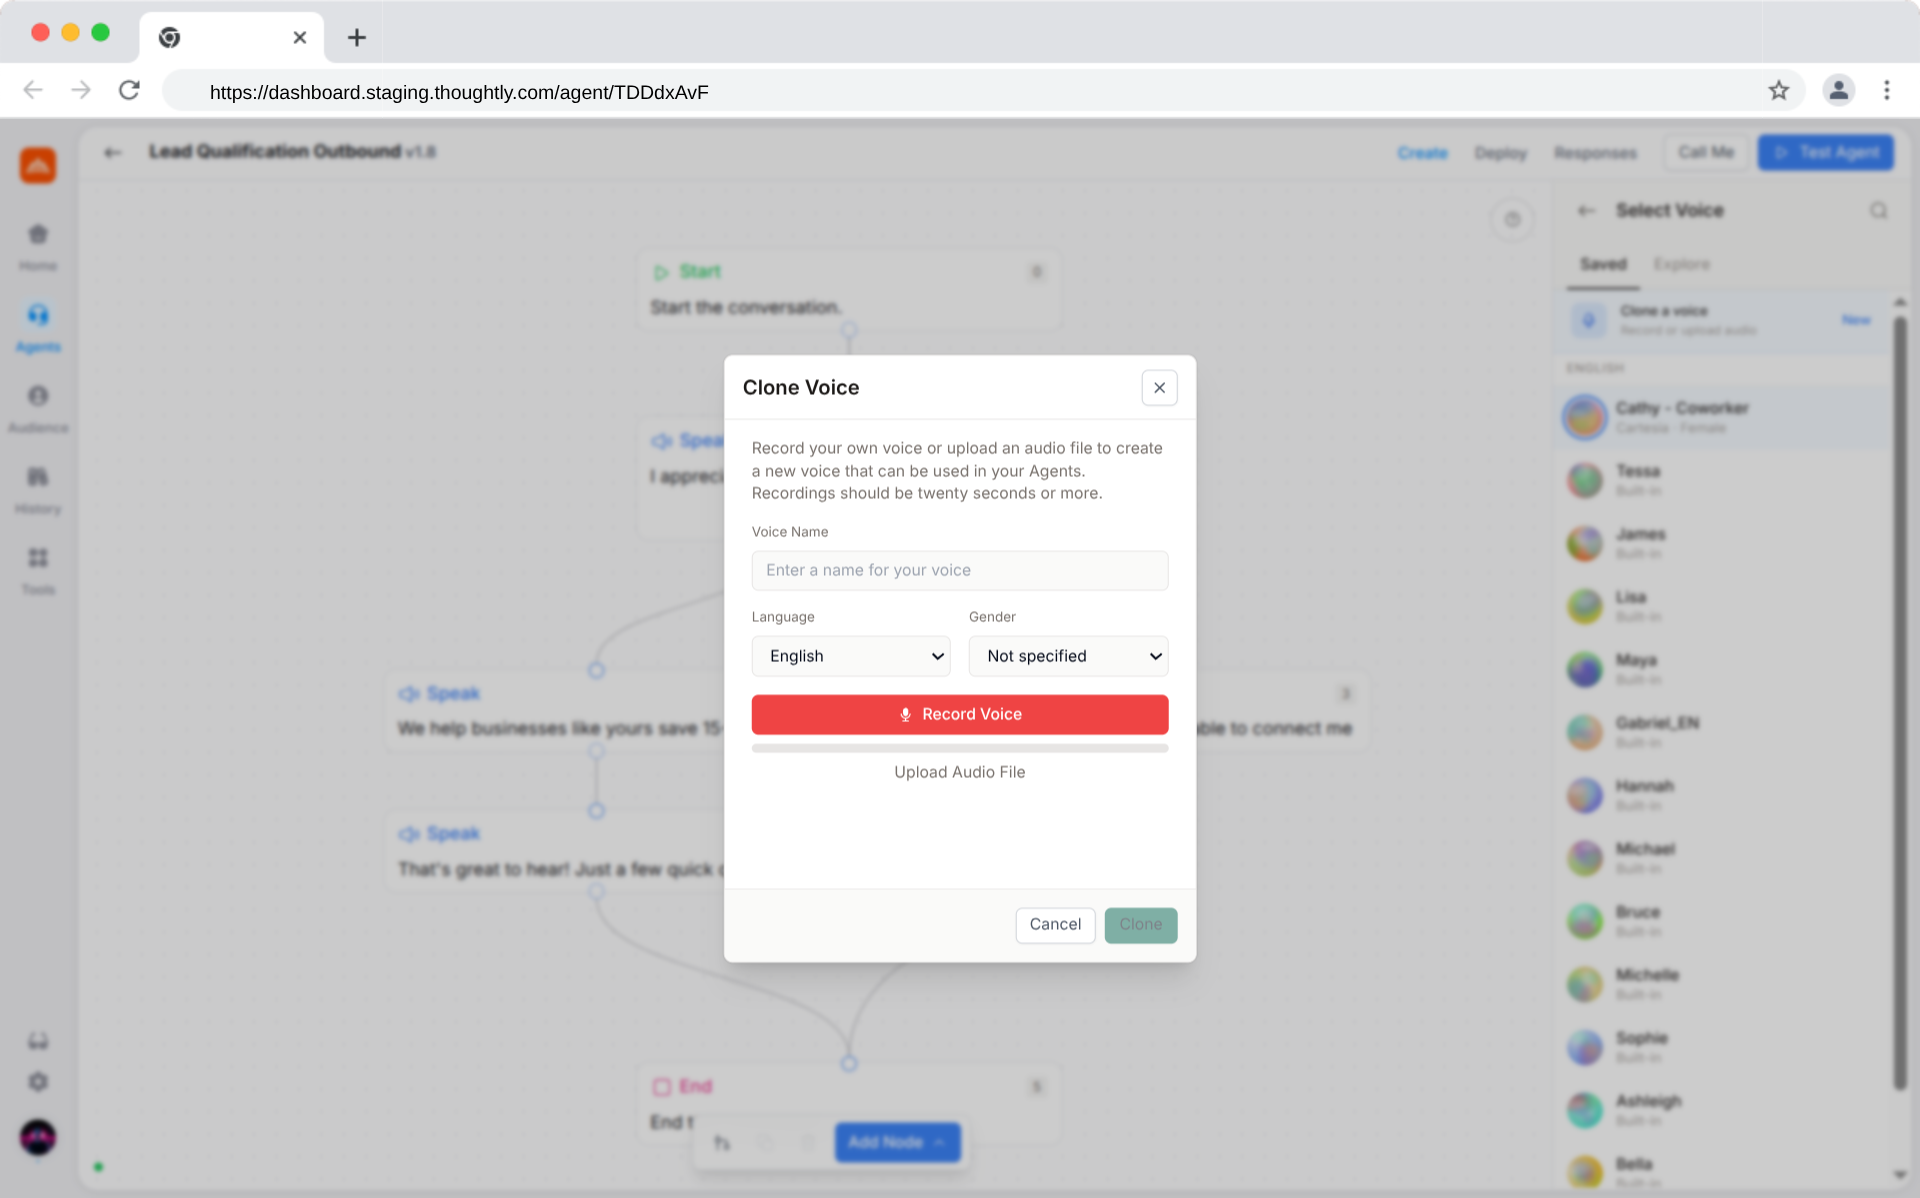Click the recording progress bar below Record Voice

959,747
